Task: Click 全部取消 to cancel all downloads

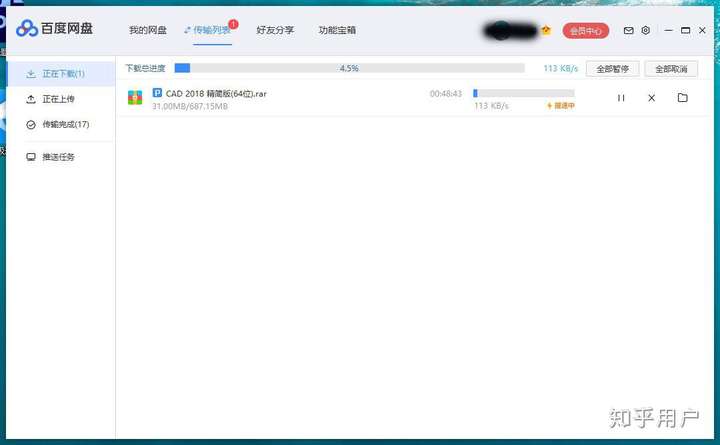Action: coord(671,69)
